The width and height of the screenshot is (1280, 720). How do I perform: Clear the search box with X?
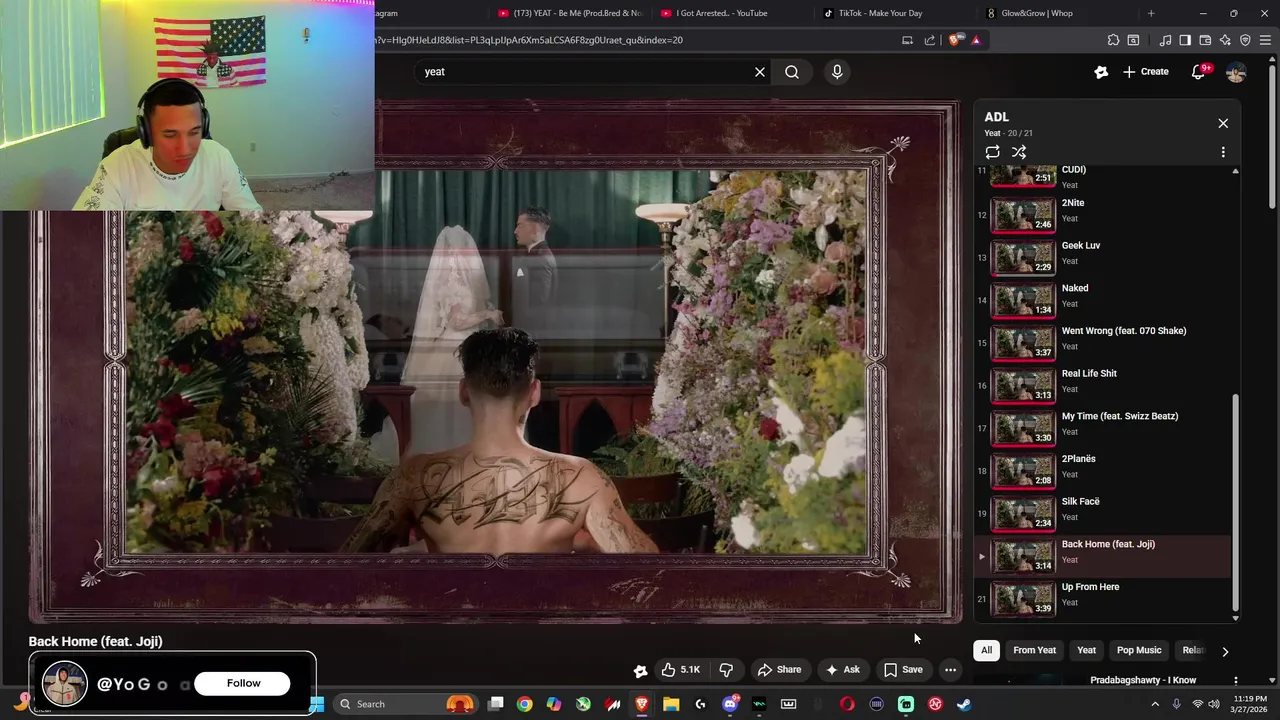point(760,72)
